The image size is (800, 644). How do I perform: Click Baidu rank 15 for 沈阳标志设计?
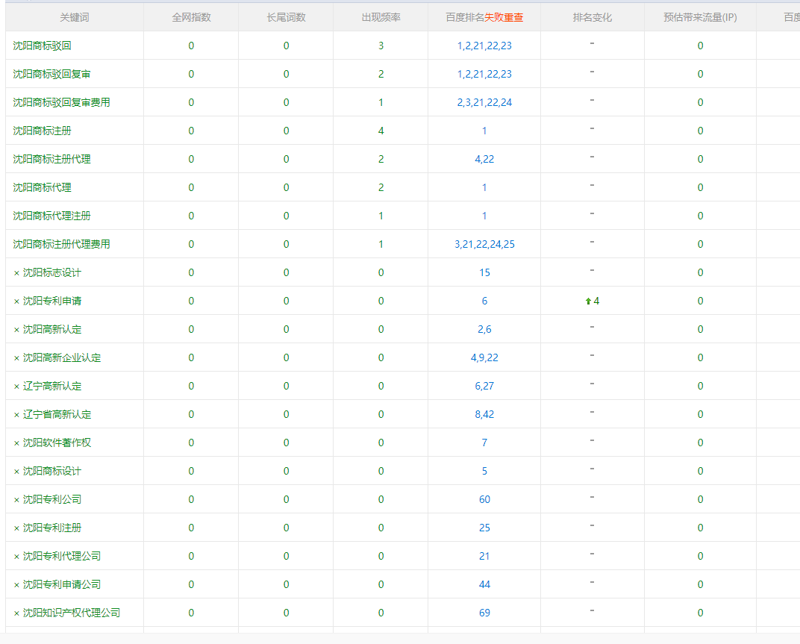[x=484, y=273]
